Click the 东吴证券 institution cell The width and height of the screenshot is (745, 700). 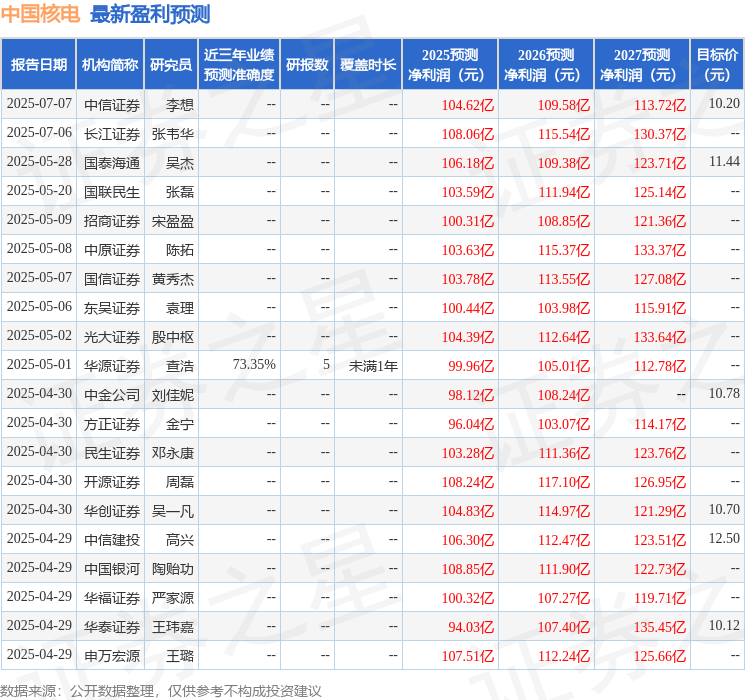[x=112, y=308]
